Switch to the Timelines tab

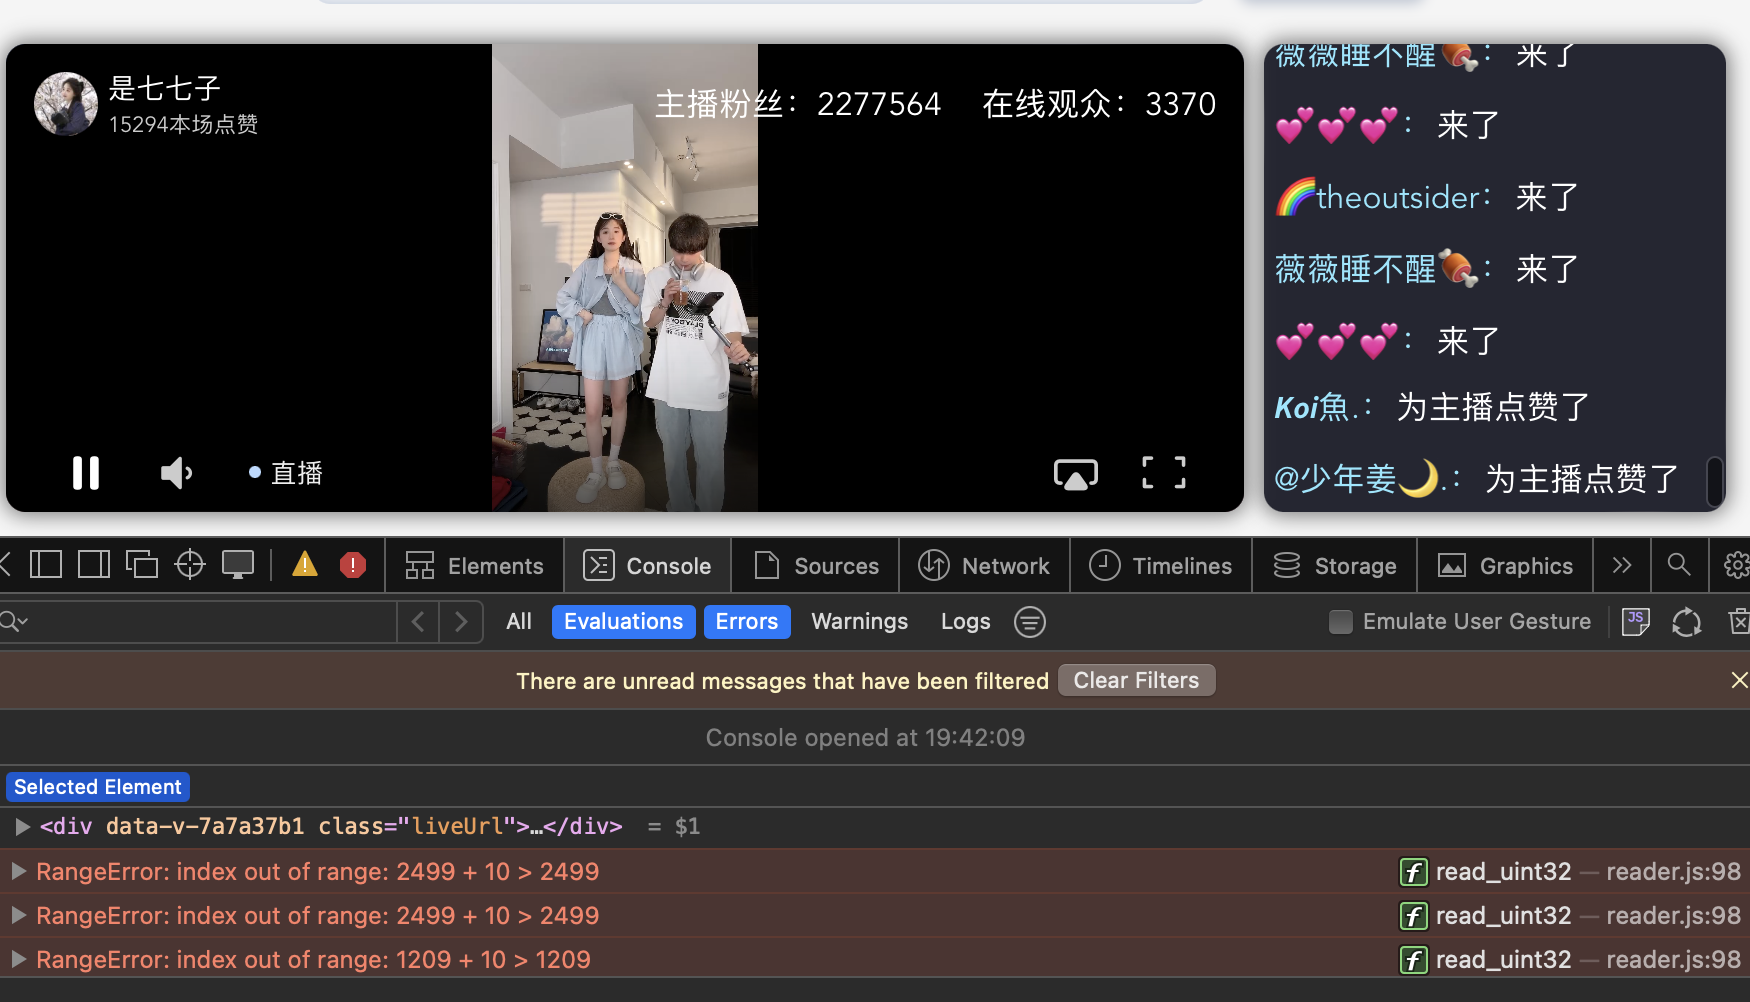(1161, 565)
